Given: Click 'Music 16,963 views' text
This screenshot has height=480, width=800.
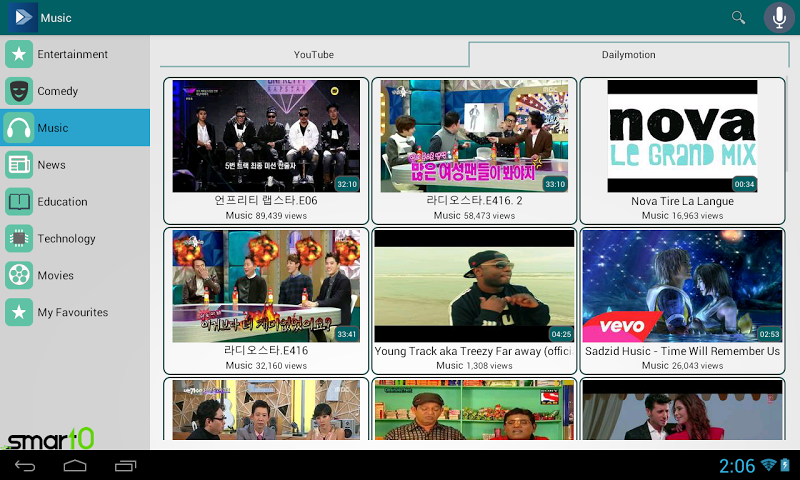Looking at the screenshot, I should click(x=682, y=215).
